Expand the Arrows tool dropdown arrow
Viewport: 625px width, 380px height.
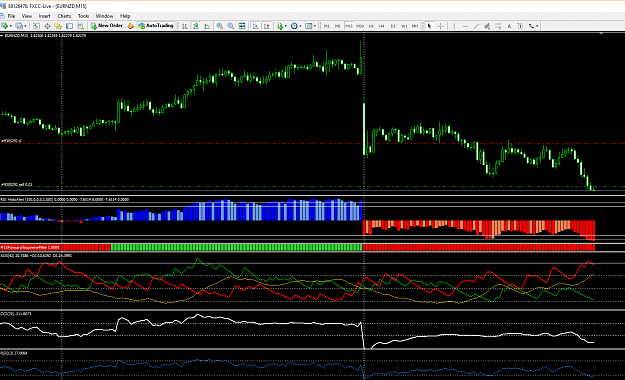tap(537, 26)
